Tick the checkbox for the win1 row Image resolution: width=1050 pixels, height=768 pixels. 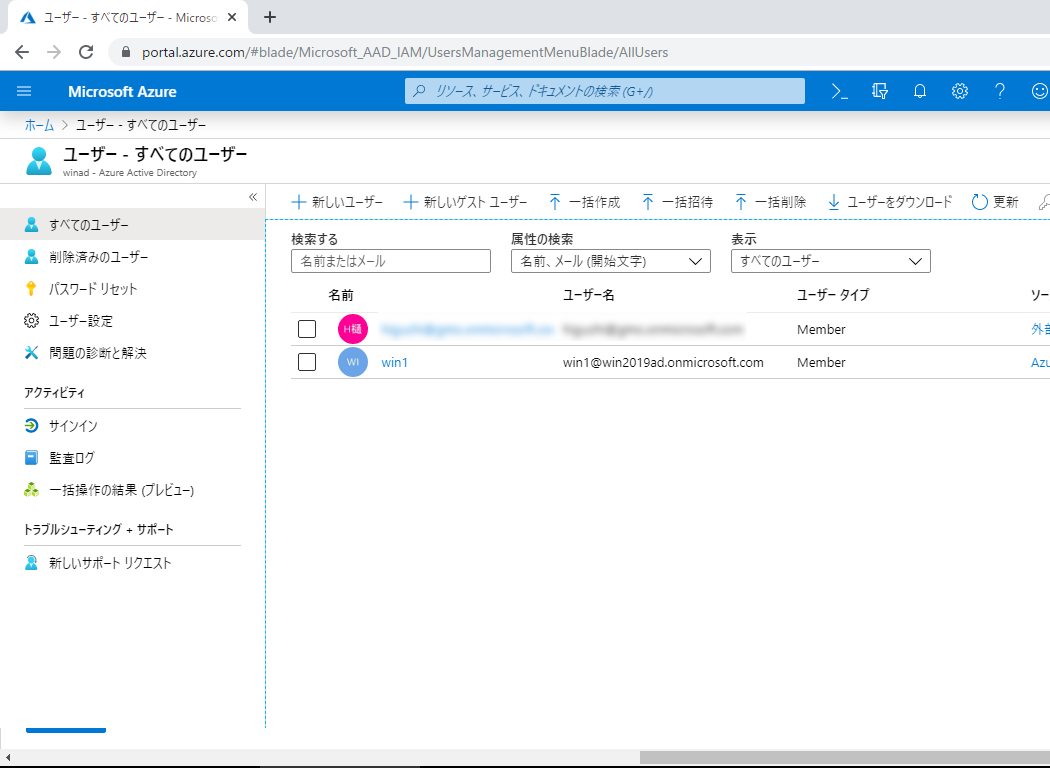[x=307, y=362]
